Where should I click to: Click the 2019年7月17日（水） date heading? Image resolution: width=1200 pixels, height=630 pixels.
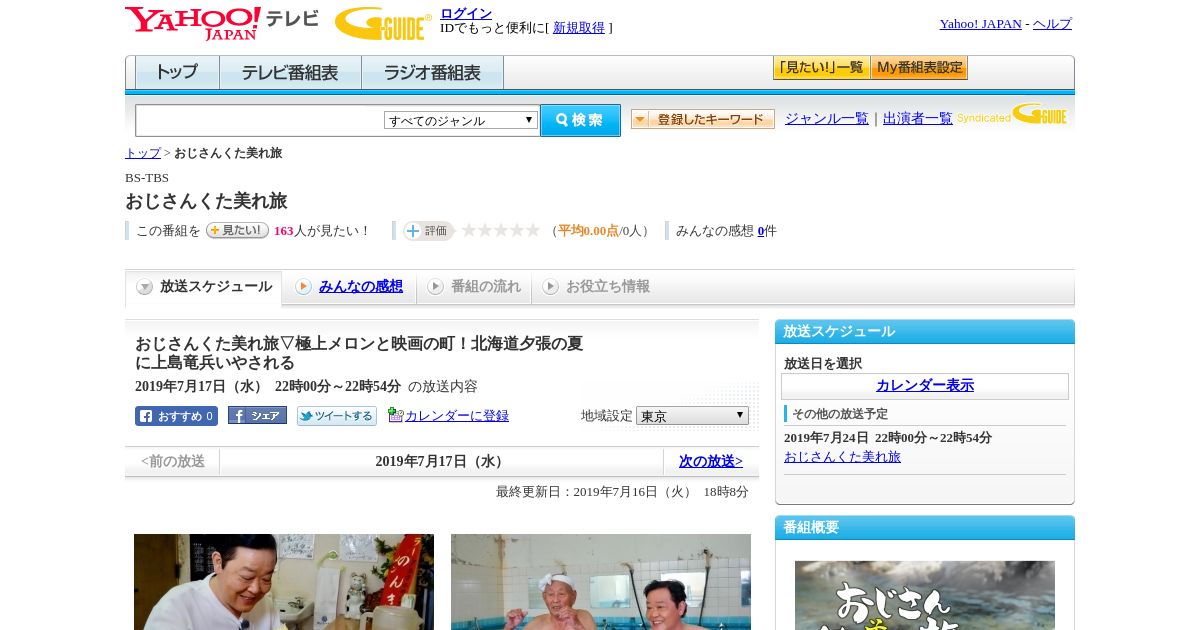point(441,461)
